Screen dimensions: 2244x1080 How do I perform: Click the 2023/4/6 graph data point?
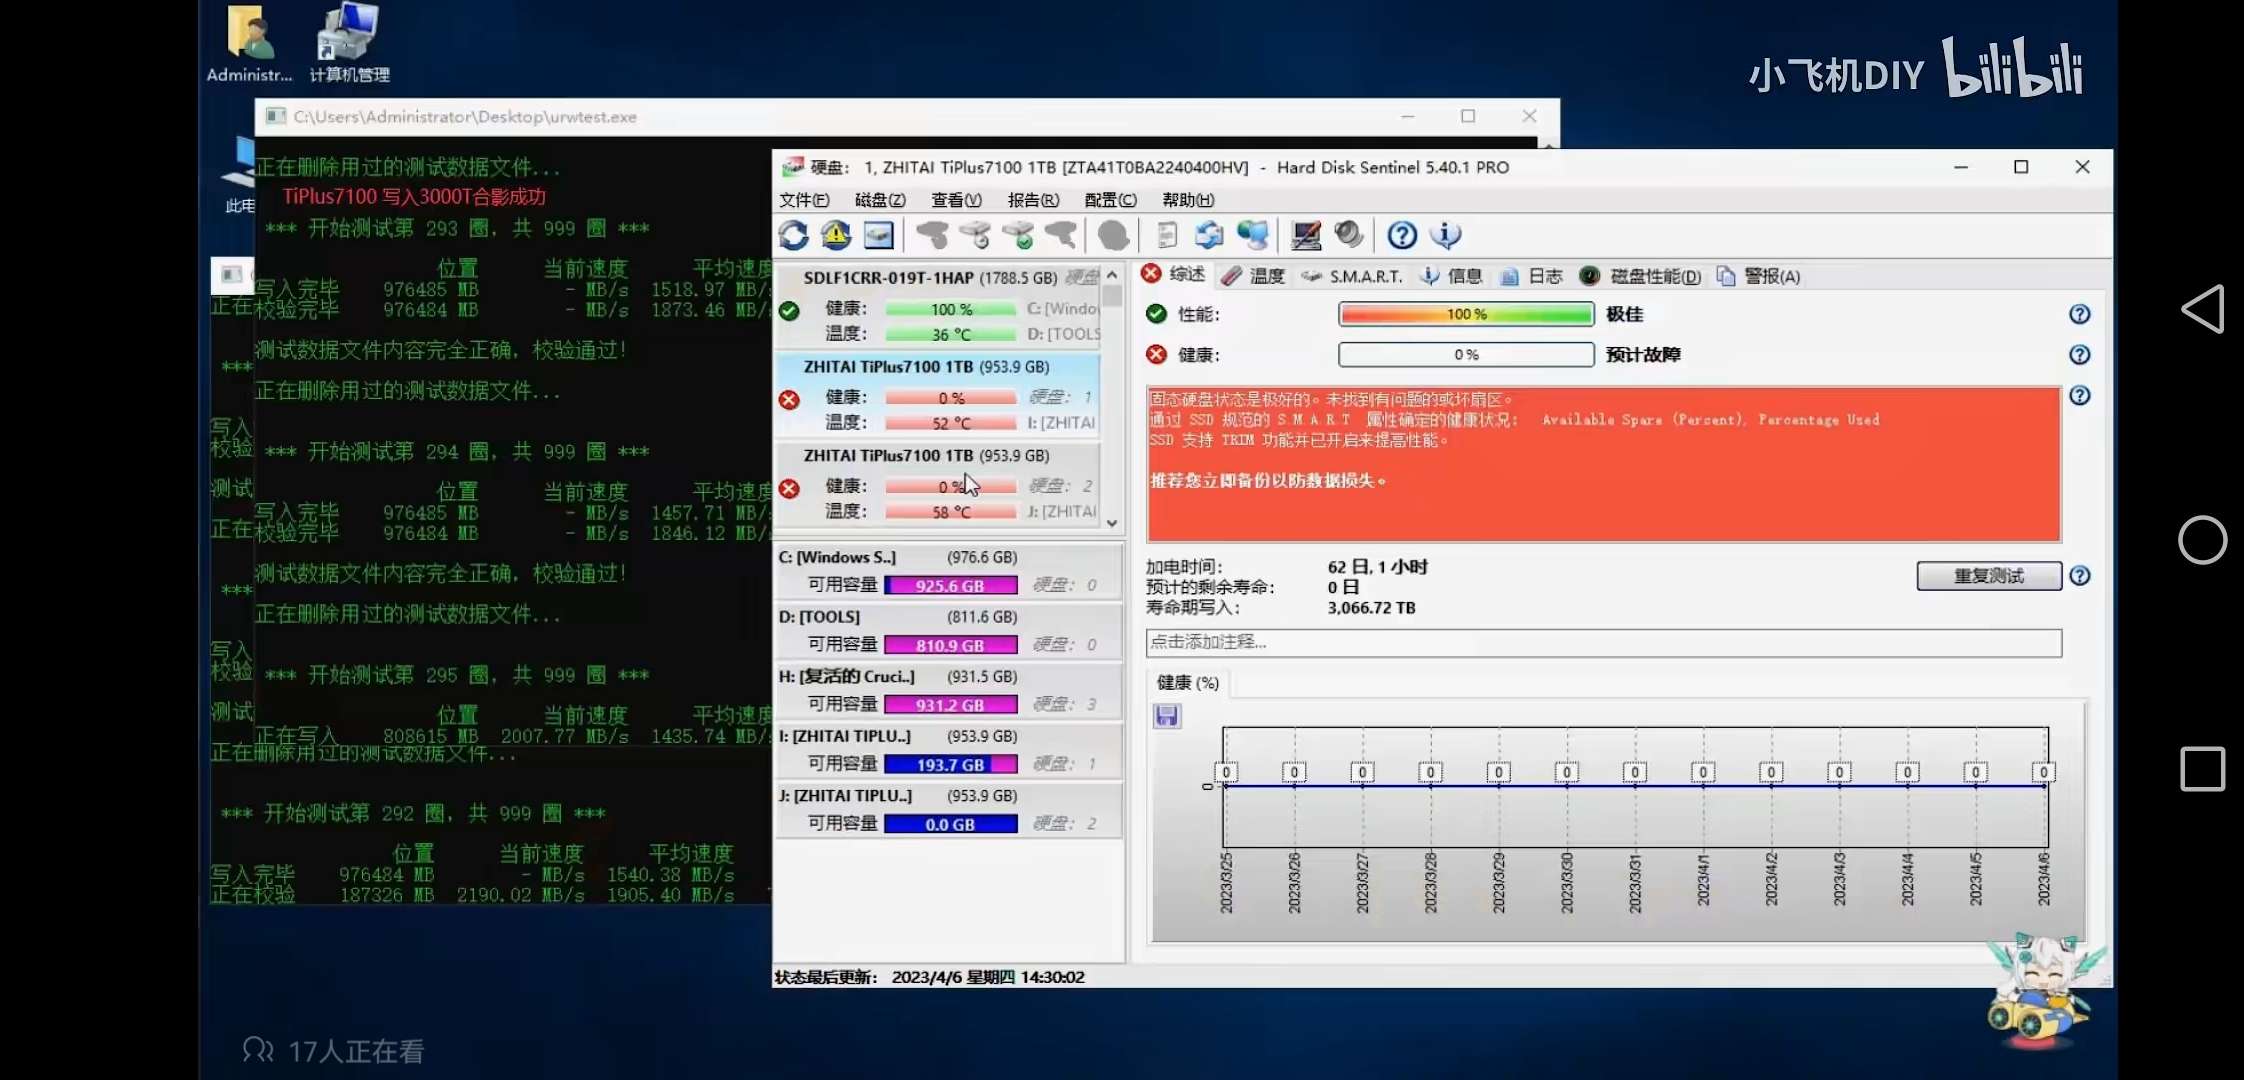coord(2043,772)
